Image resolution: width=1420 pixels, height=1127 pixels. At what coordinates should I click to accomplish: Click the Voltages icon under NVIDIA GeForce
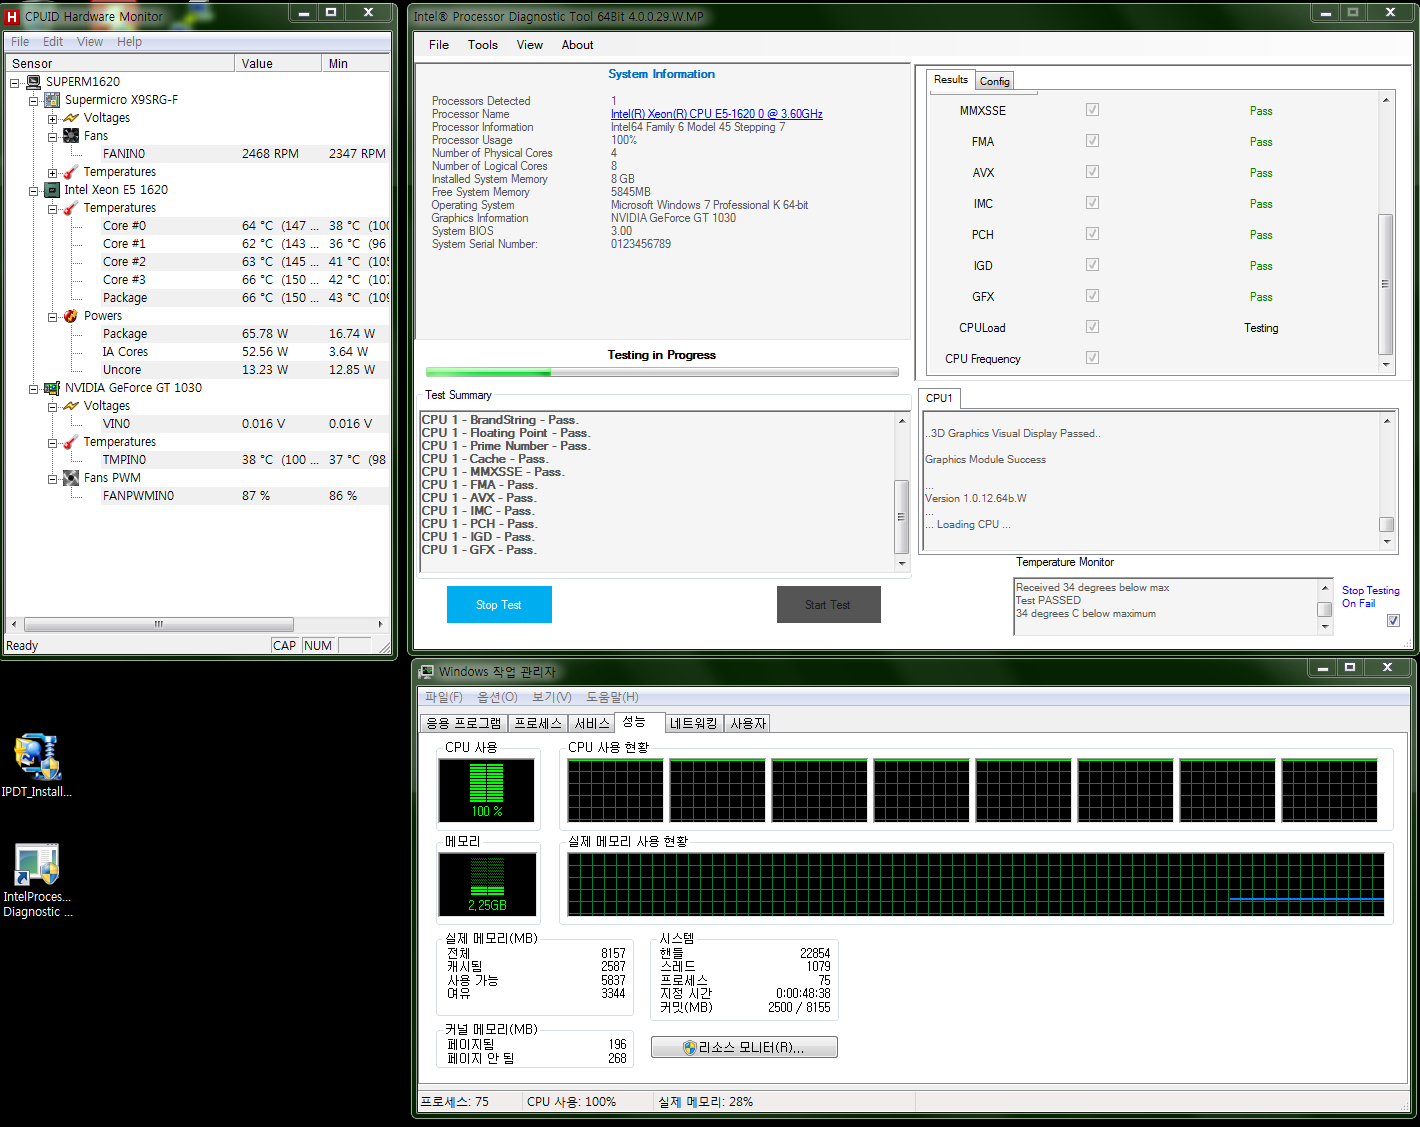(x=71, y=406)
